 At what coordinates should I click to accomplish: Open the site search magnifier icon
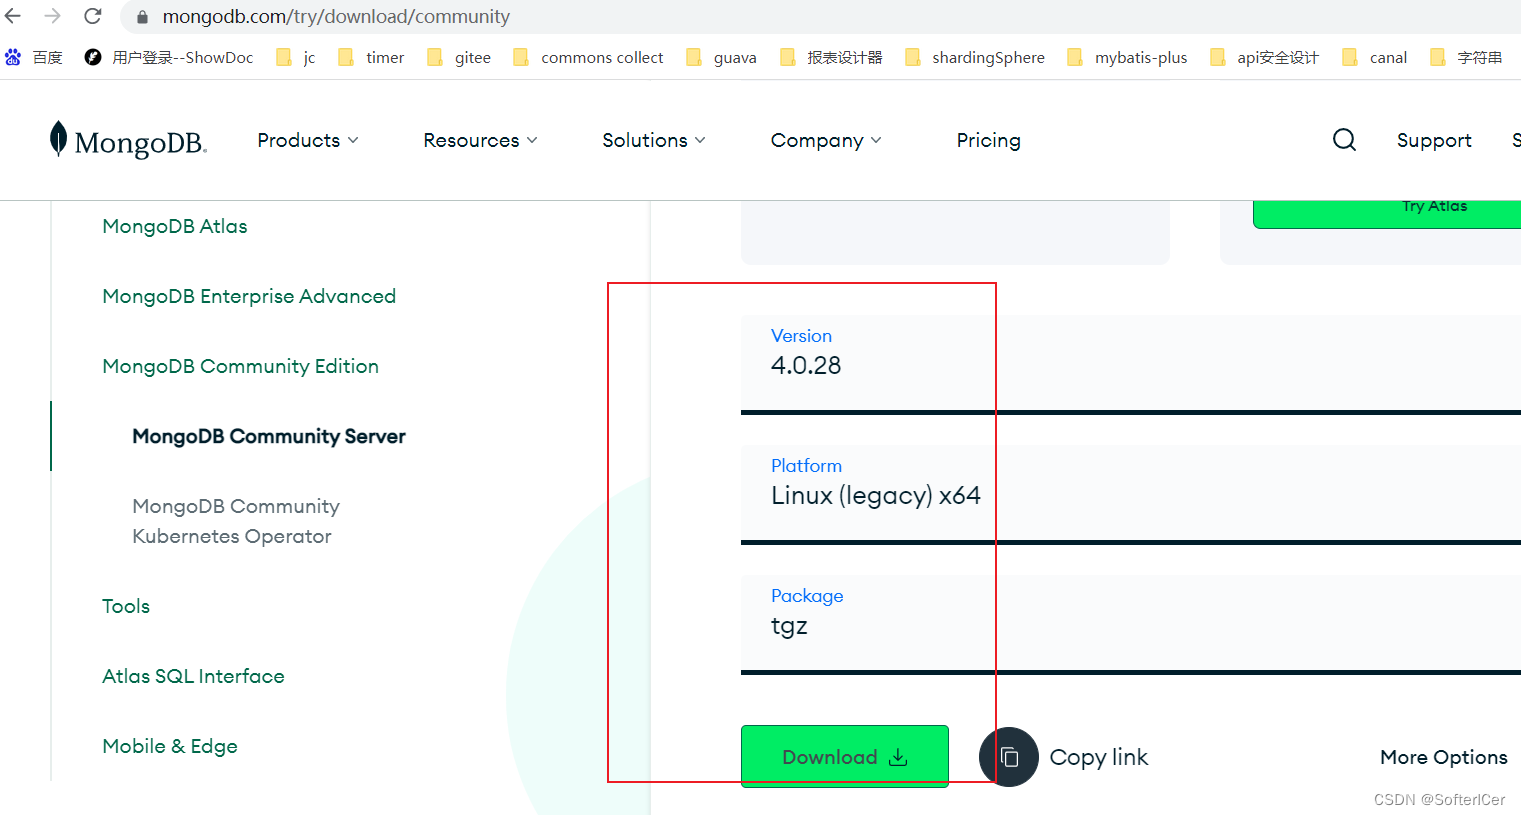click(1345, 140)
